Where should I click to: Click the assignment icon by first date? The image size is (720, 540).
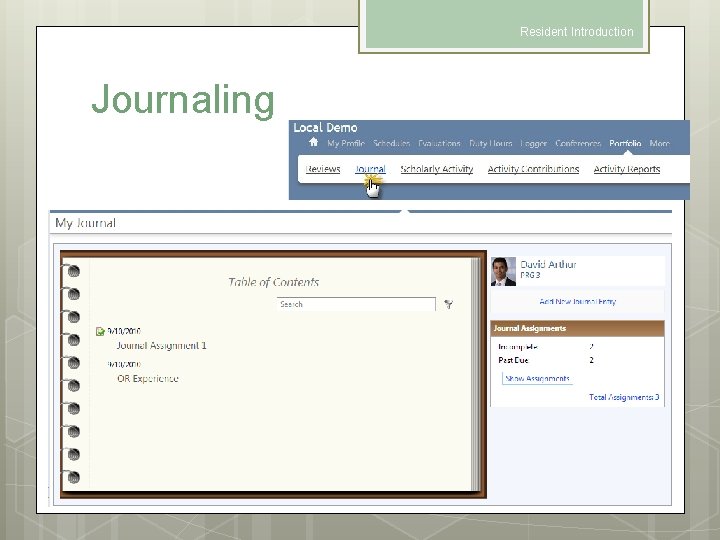[x=100, y=331]
